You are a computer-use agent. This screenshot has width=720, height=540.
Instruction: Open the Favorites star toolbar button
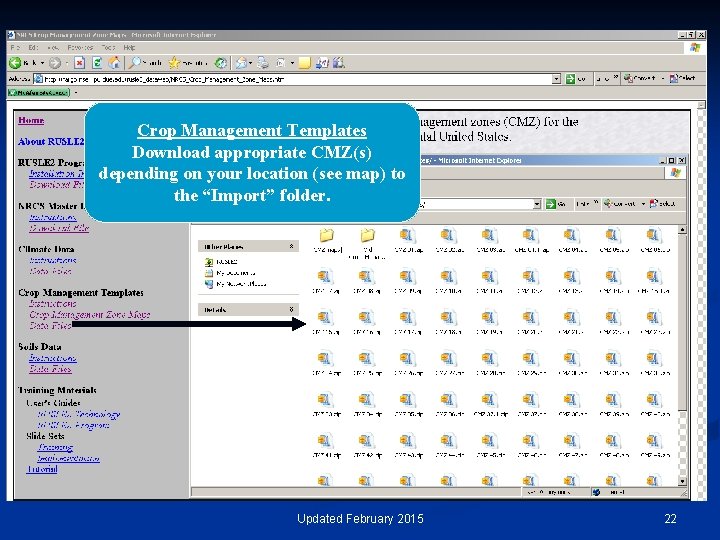coord(188,63)
